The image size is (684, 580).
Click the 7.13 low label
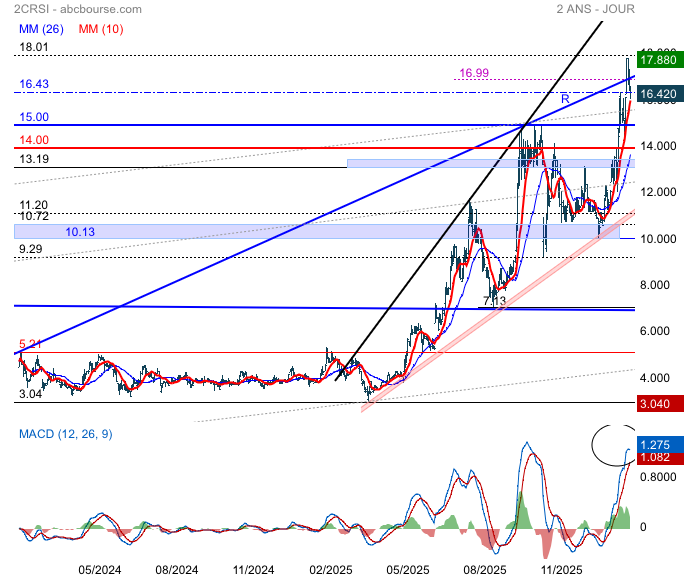pos(494,300)
